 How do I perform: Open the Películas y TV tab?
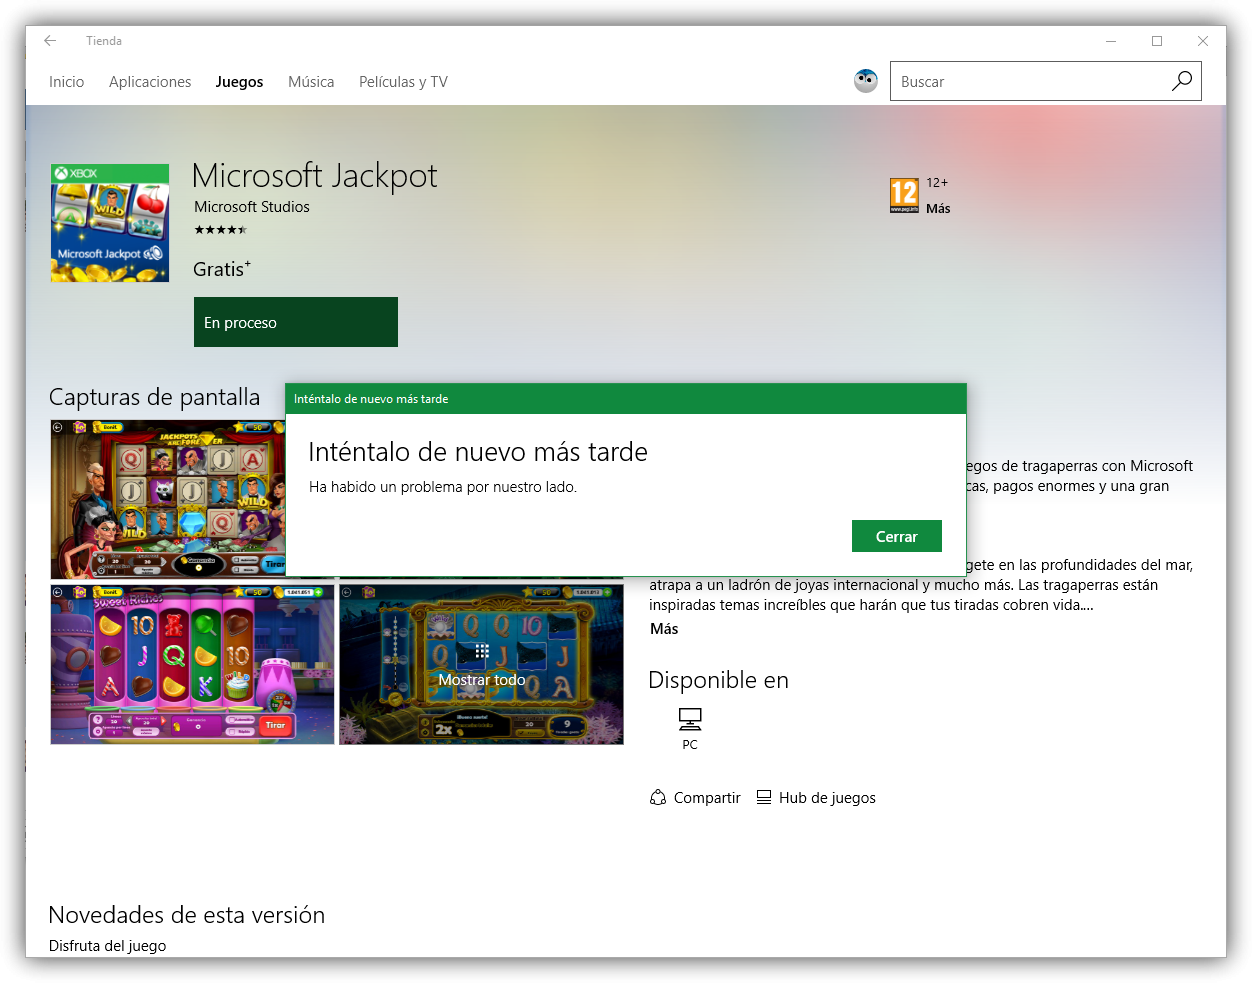click(403, 82)
